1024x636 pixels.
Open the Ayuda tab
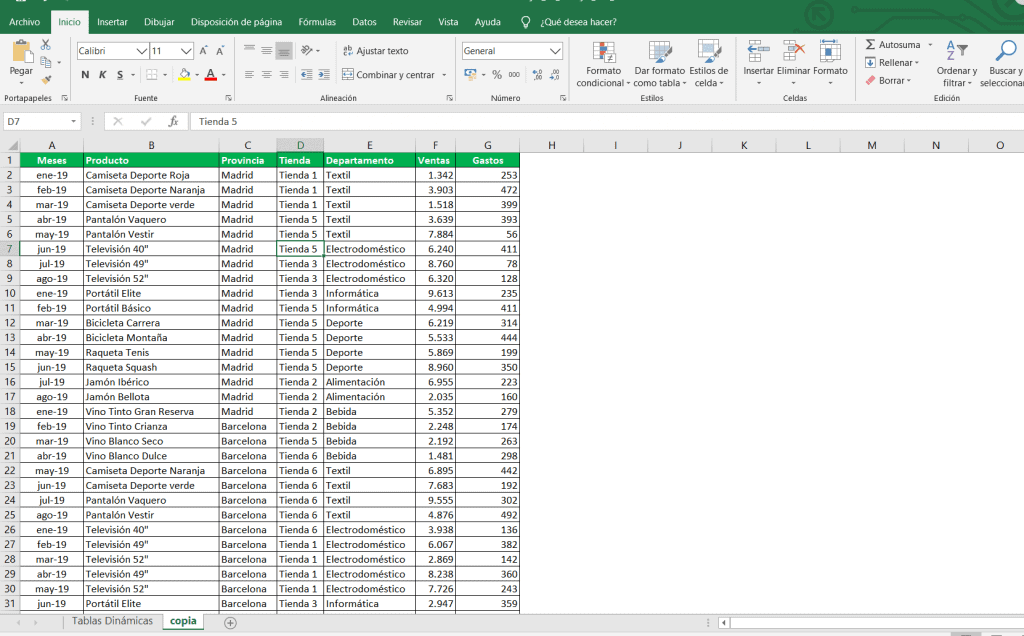[488, 22]
